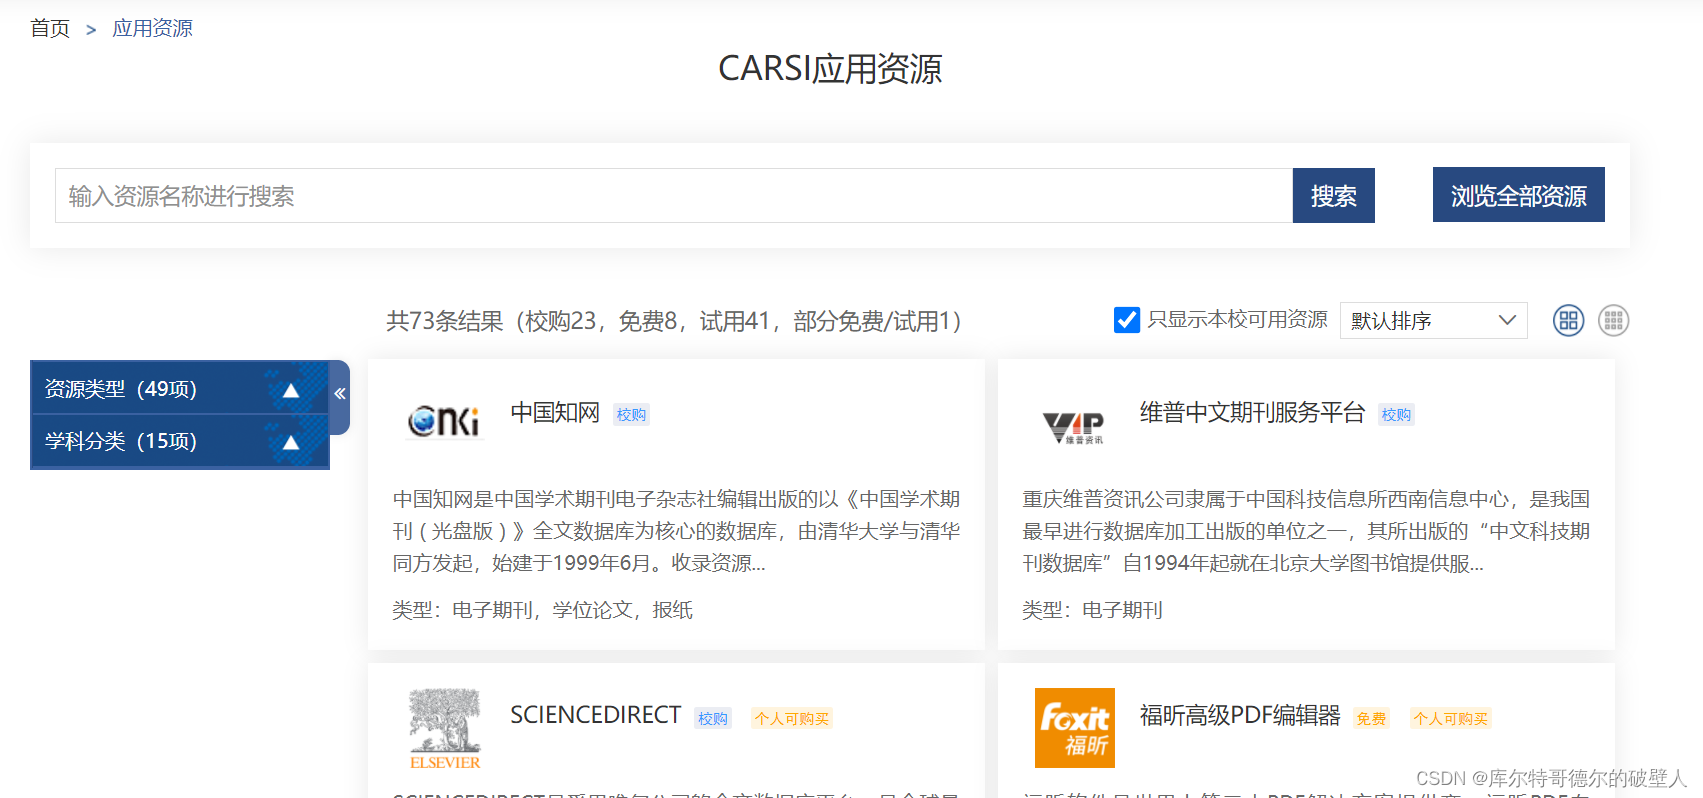Expand 资源类型 (49项) filter panel
The height and width of the screenshot is (798, 1703).
click(x=180, y=389)
